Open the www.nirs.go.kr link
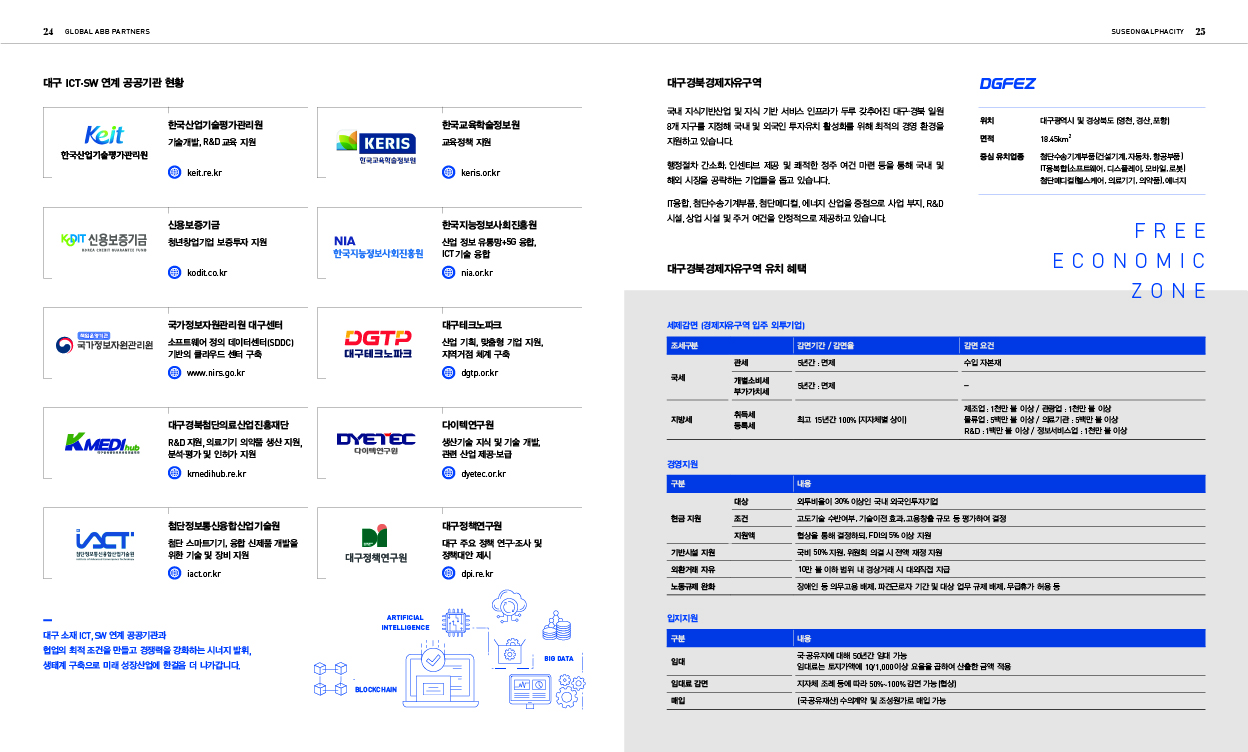This screenshot has width=1248, height=752. point(216,373)
